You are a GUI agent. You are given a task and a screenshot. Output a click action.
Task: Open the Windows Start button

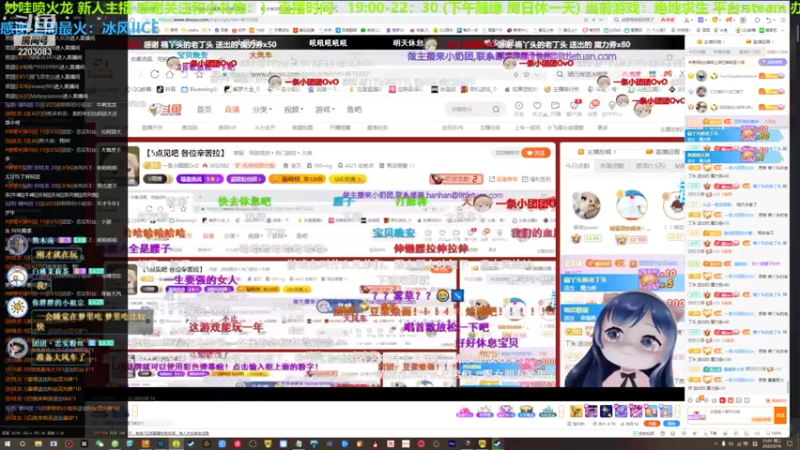tap(7, 444)
